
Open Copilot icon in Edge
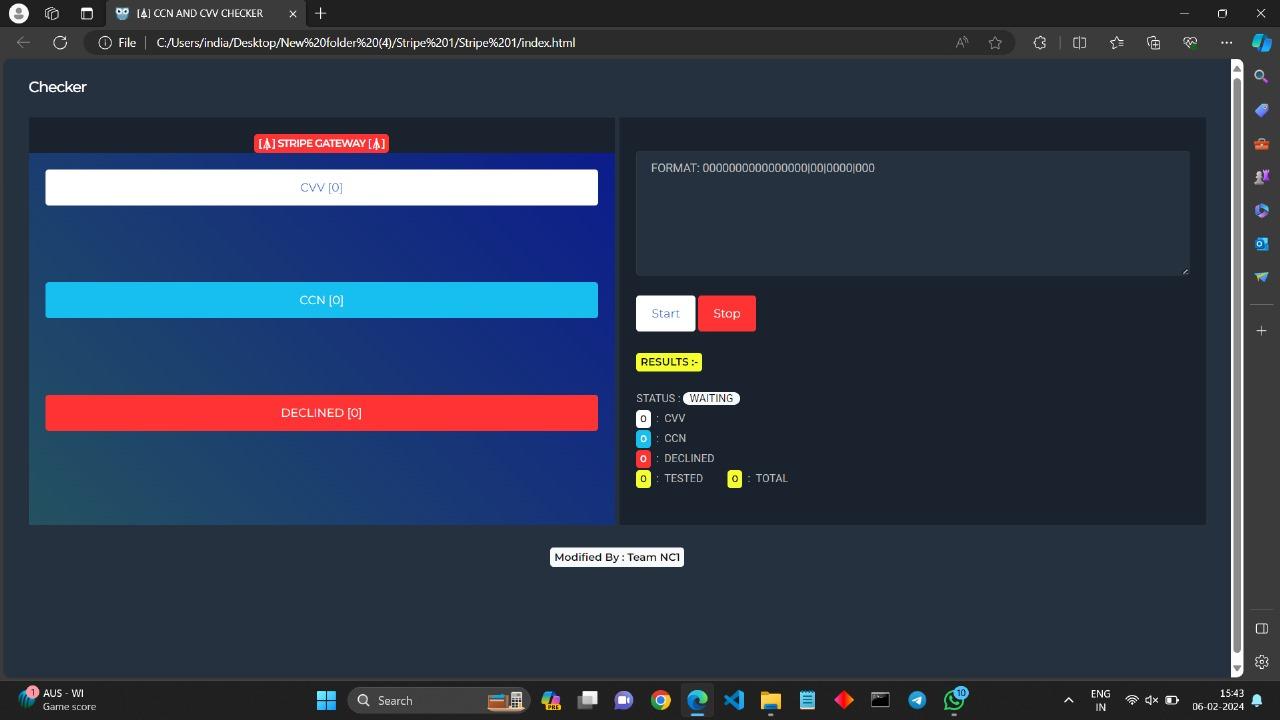1261,42
